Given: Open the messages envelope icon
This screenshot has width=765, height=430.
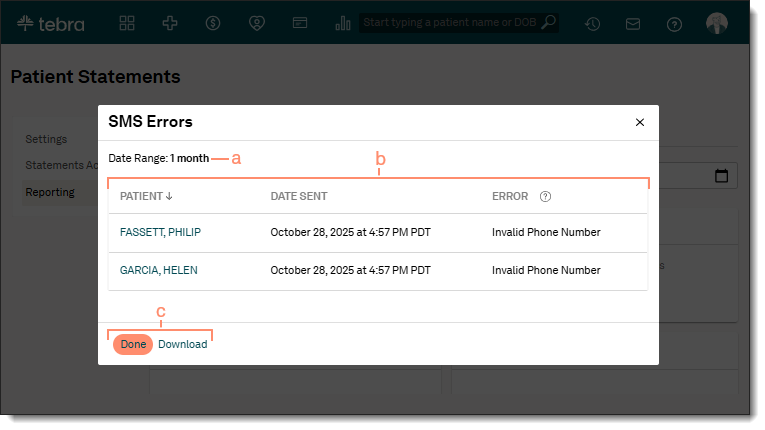Looking at the screenshot, I should 633,23.
